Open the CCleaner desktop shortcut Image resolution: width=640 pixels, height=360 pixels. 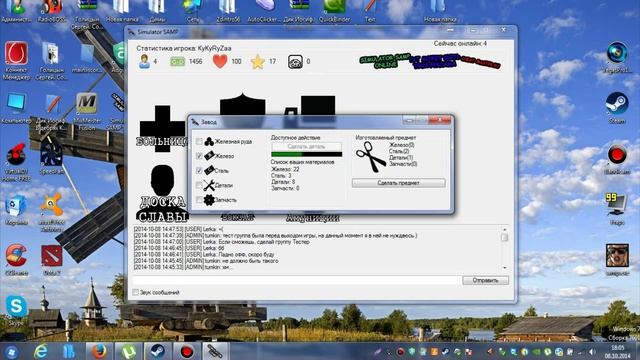click(x=16, y=259)
